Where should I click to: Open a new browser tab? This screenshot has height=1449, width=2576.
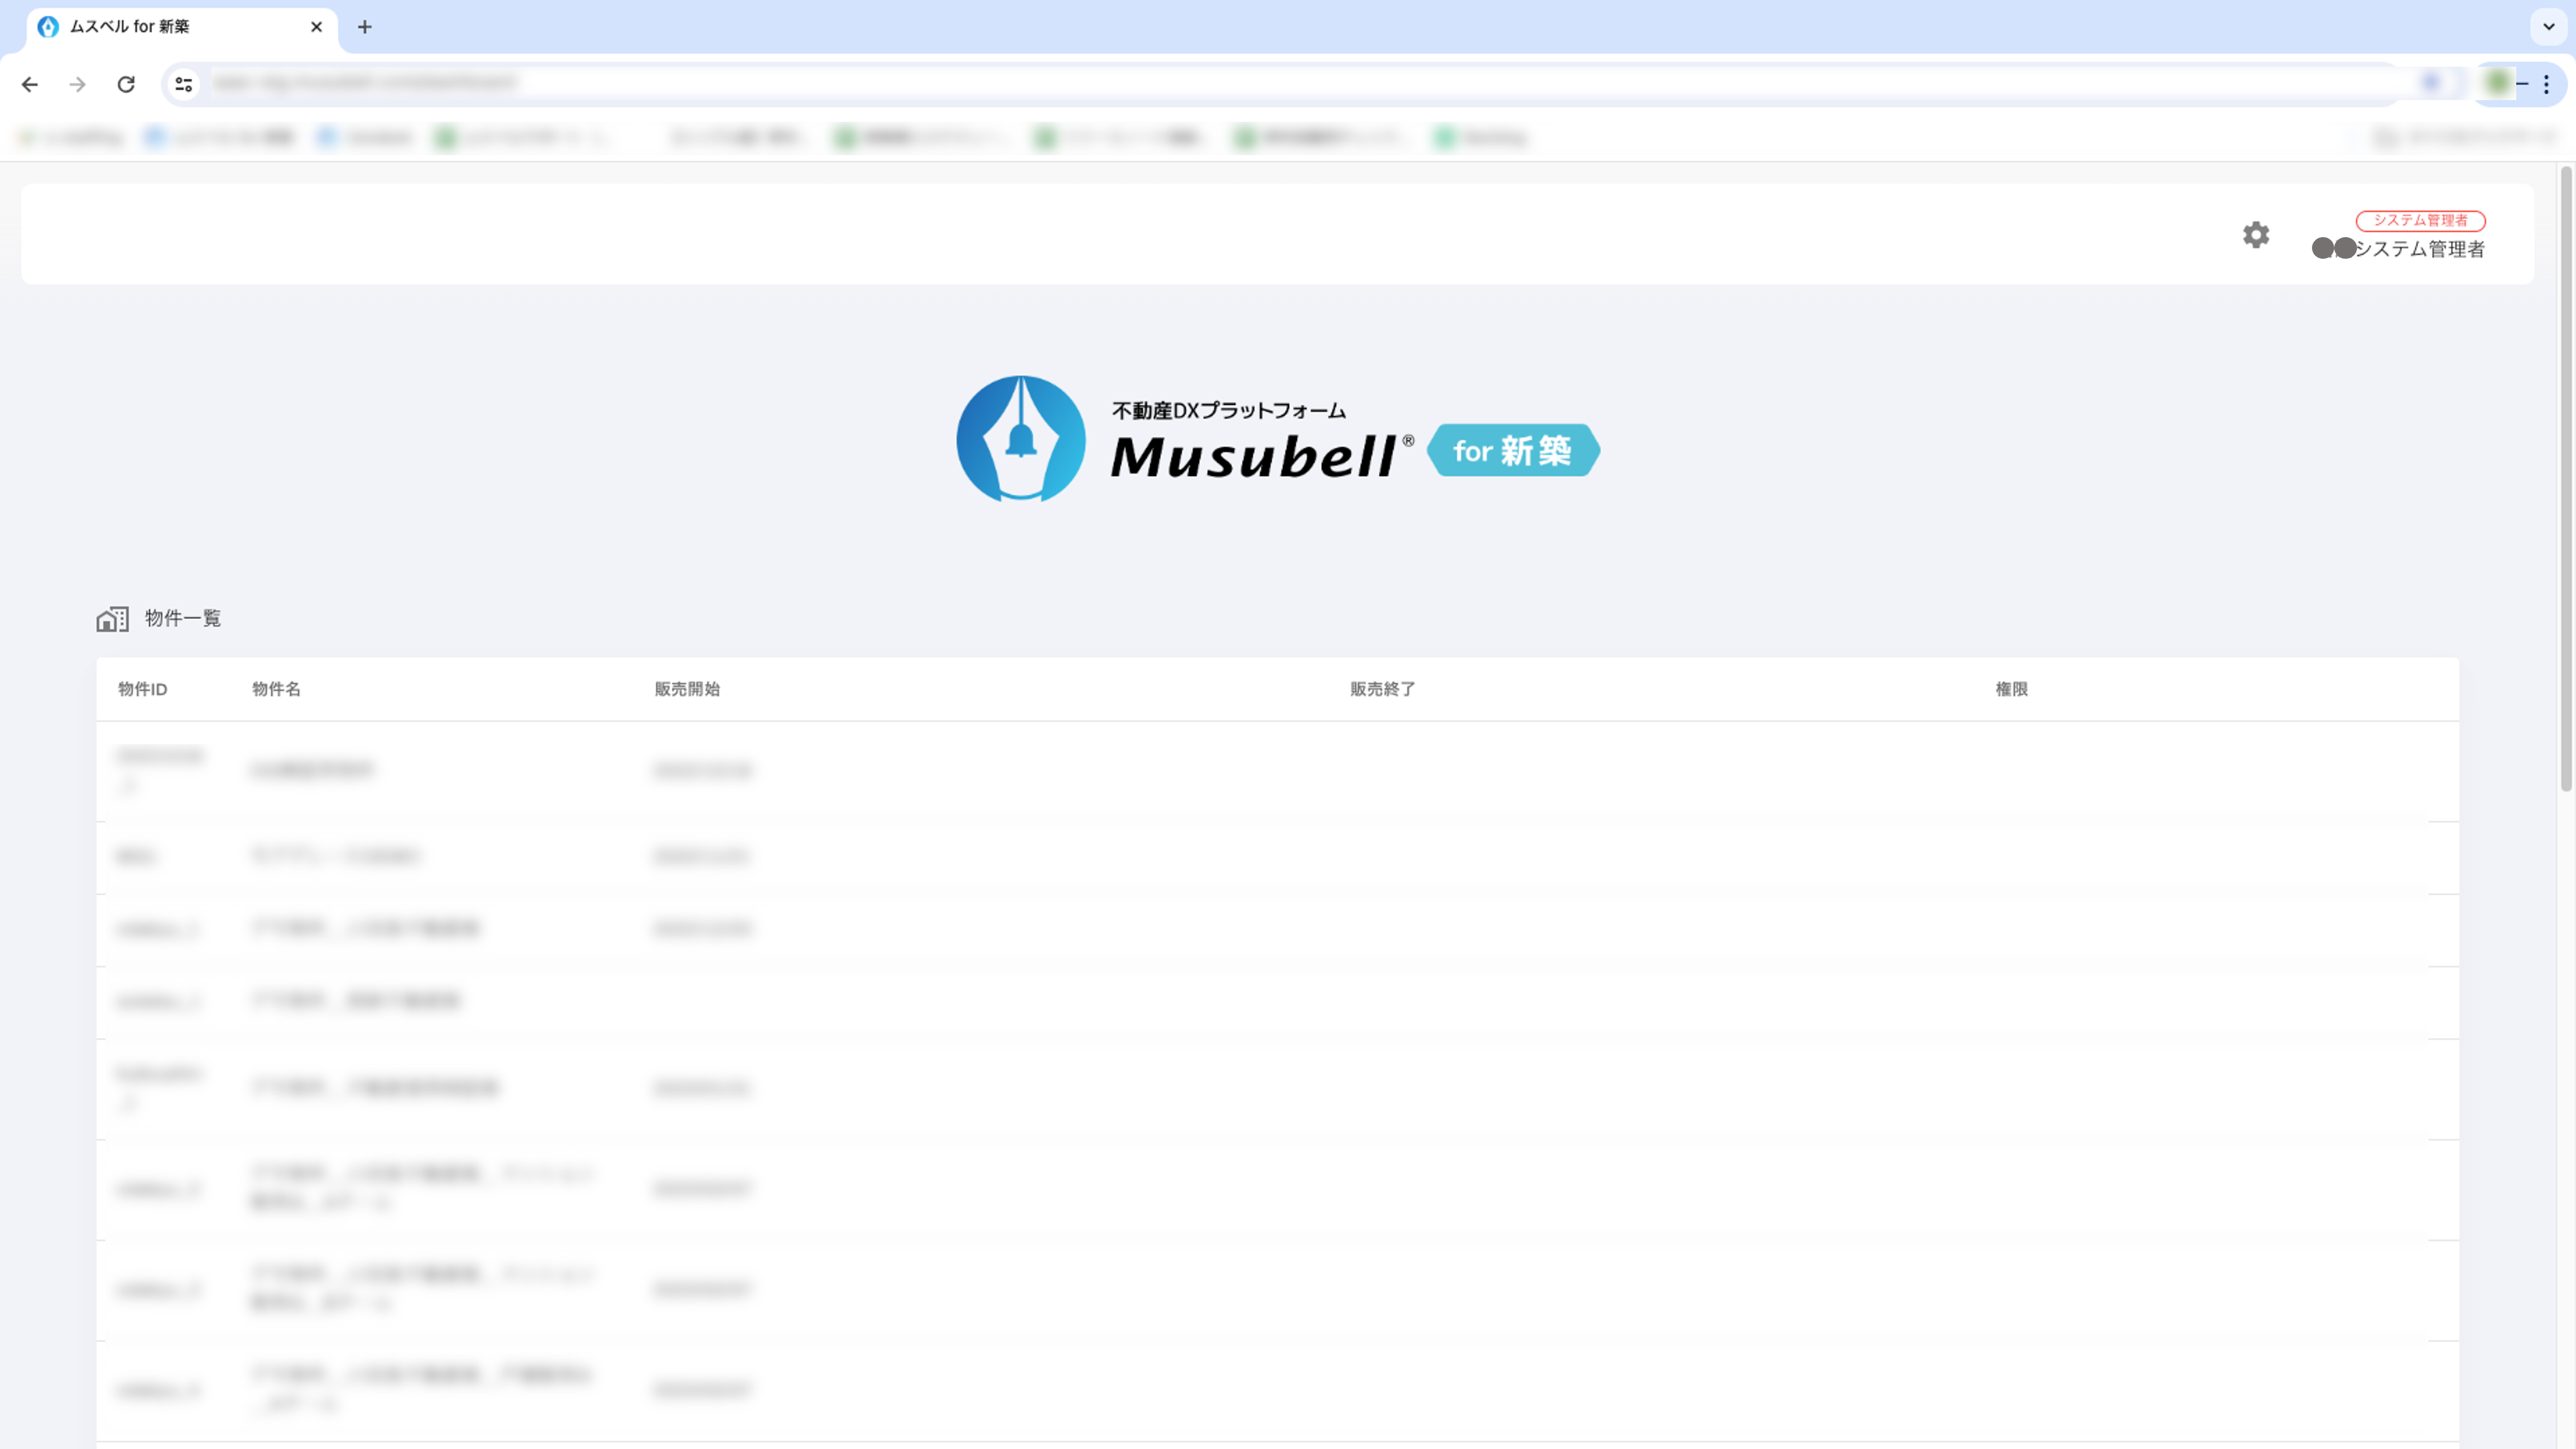pos(365,27)
